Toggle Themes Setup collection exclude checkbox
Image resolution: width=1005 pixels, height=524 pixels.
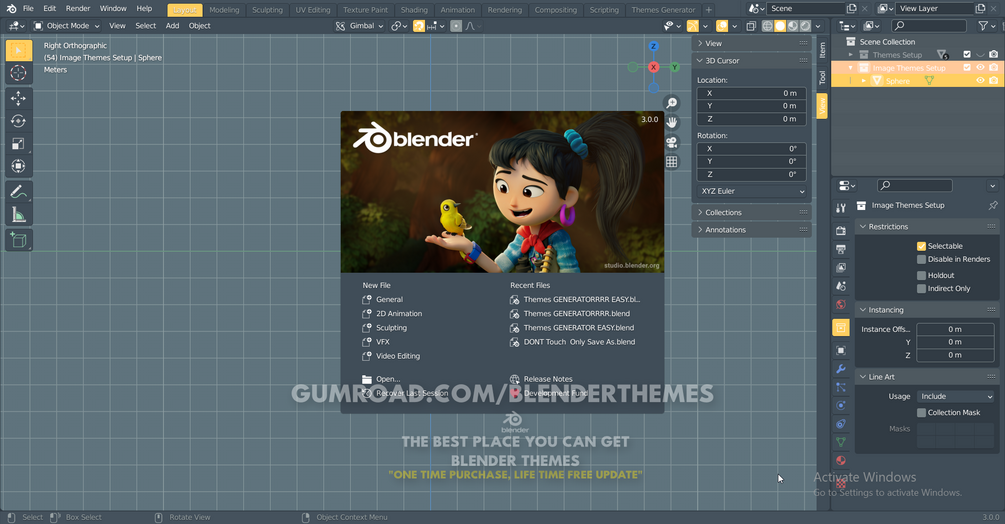(967, 54)
